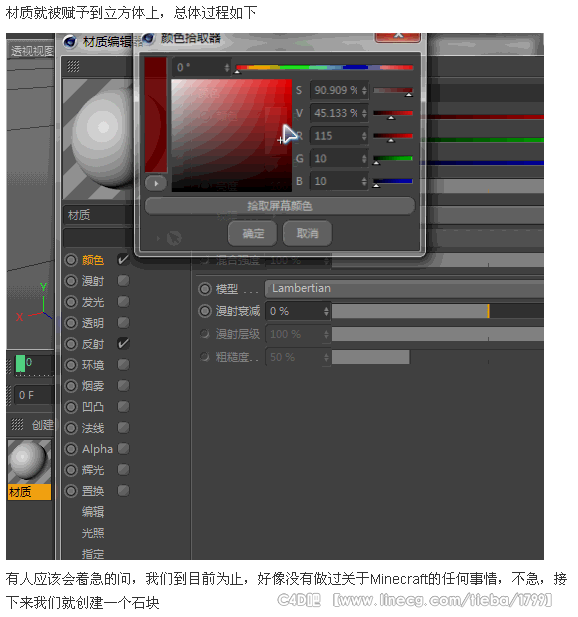Select the 颜色 channel radio icon
Viewport: 578px width, 617px height.
[x=71, y=260]
